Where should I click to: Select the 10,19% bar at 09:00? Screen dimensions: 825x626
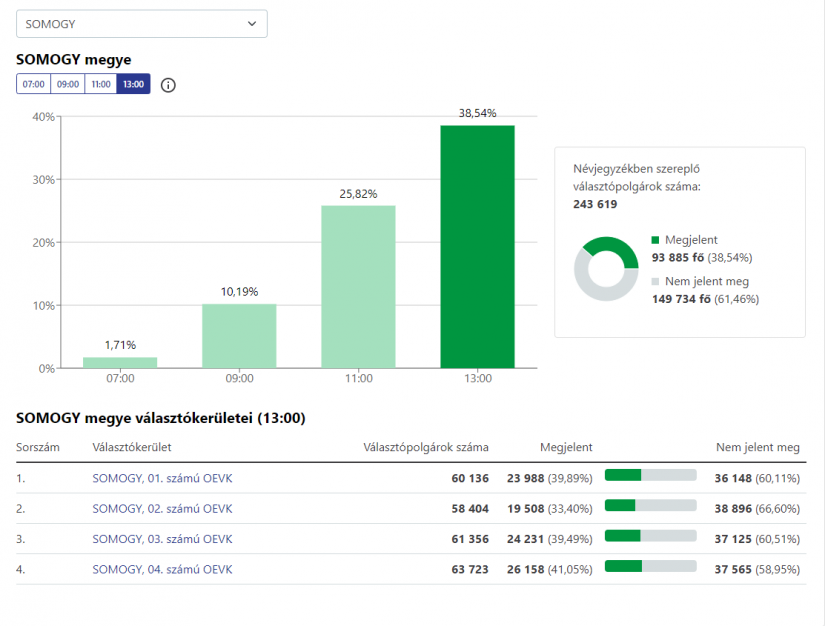pos(239,336)
